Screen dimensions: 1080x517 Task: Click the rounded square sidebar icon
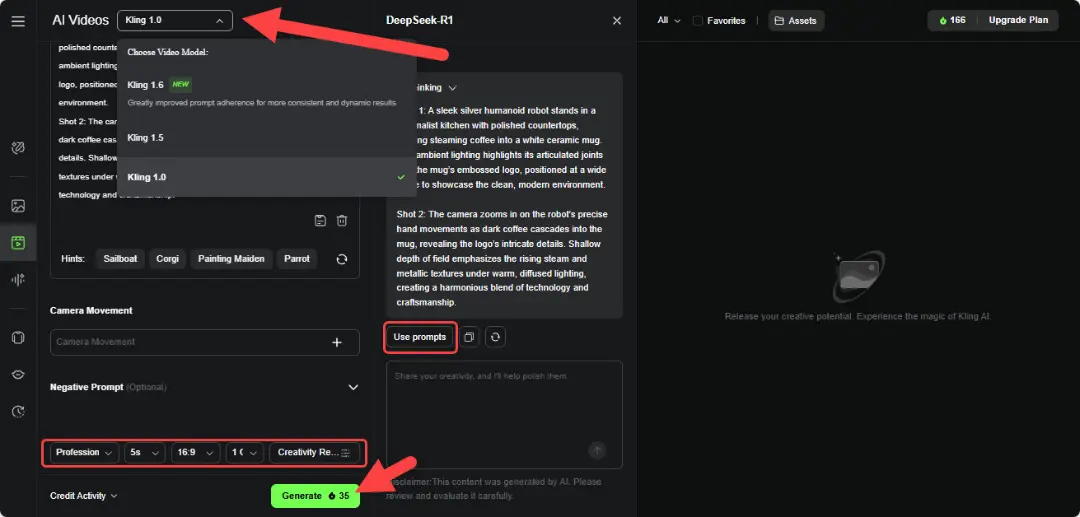19,338
